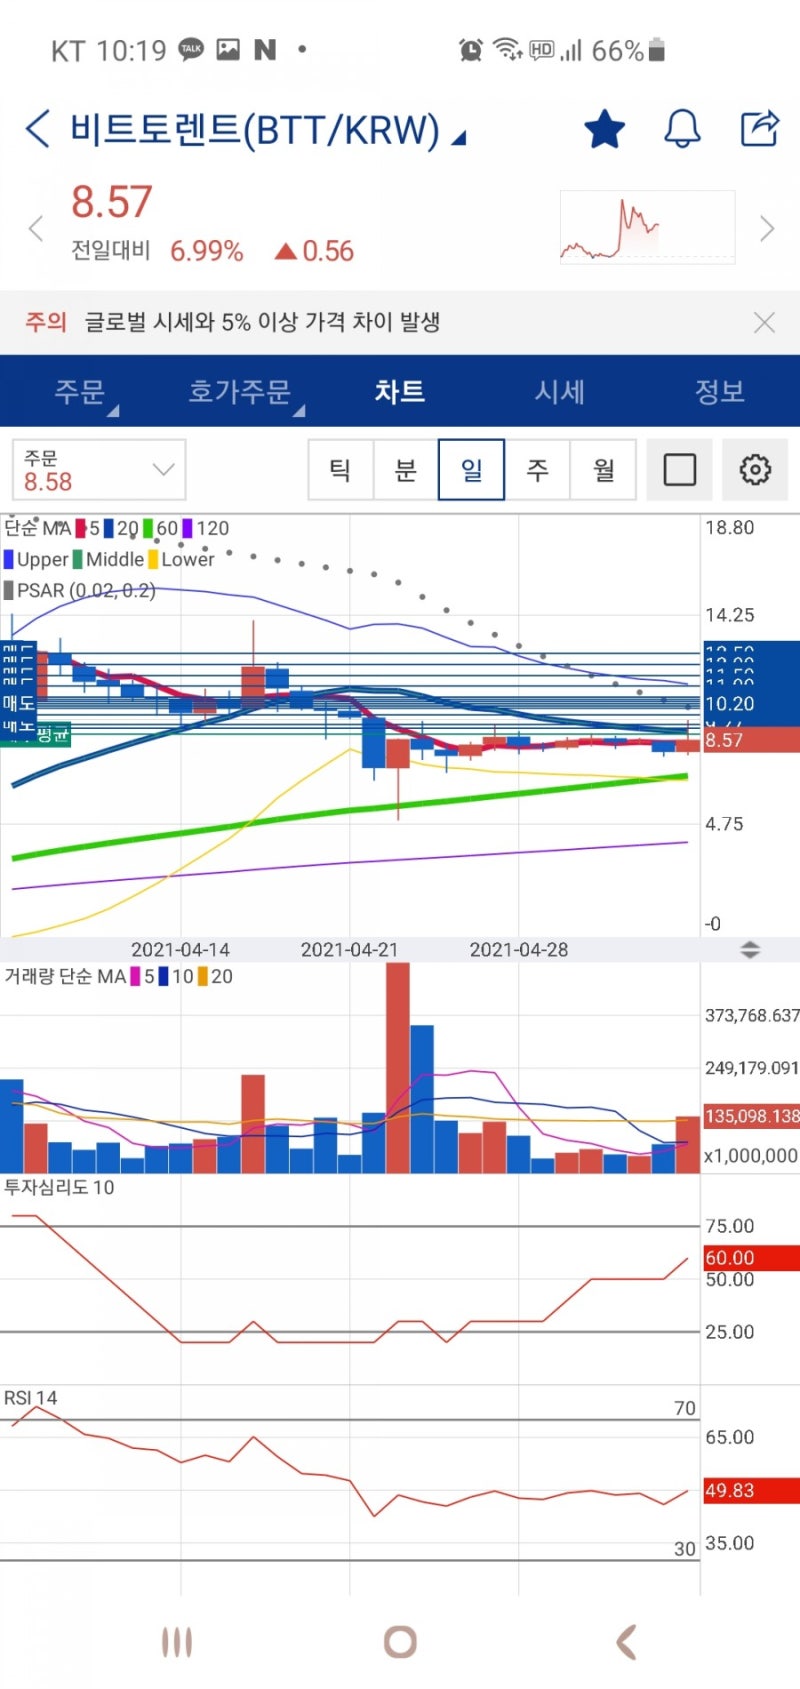Tap the 135,098.138 volume value tag
Image resolution: width=800 pixels, height=1689 pixels.
tap(751, 1116)
